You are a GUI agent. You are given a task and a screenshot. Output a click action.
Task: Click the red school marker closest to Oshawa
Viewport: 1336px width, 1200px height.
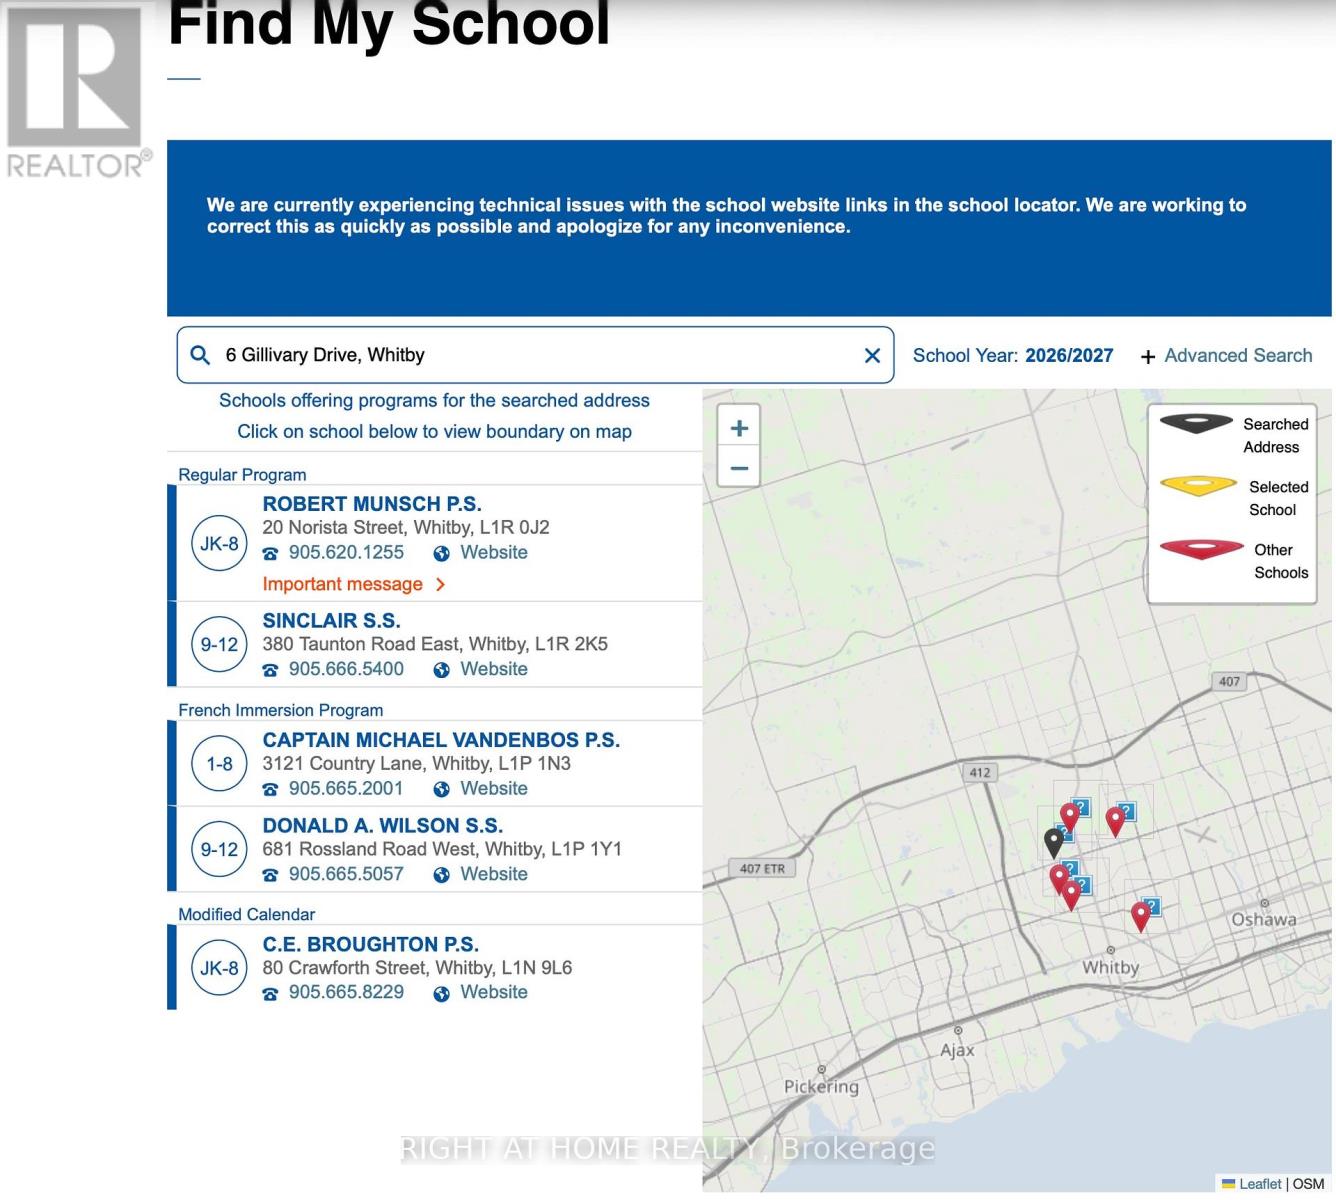point(1140,916)
